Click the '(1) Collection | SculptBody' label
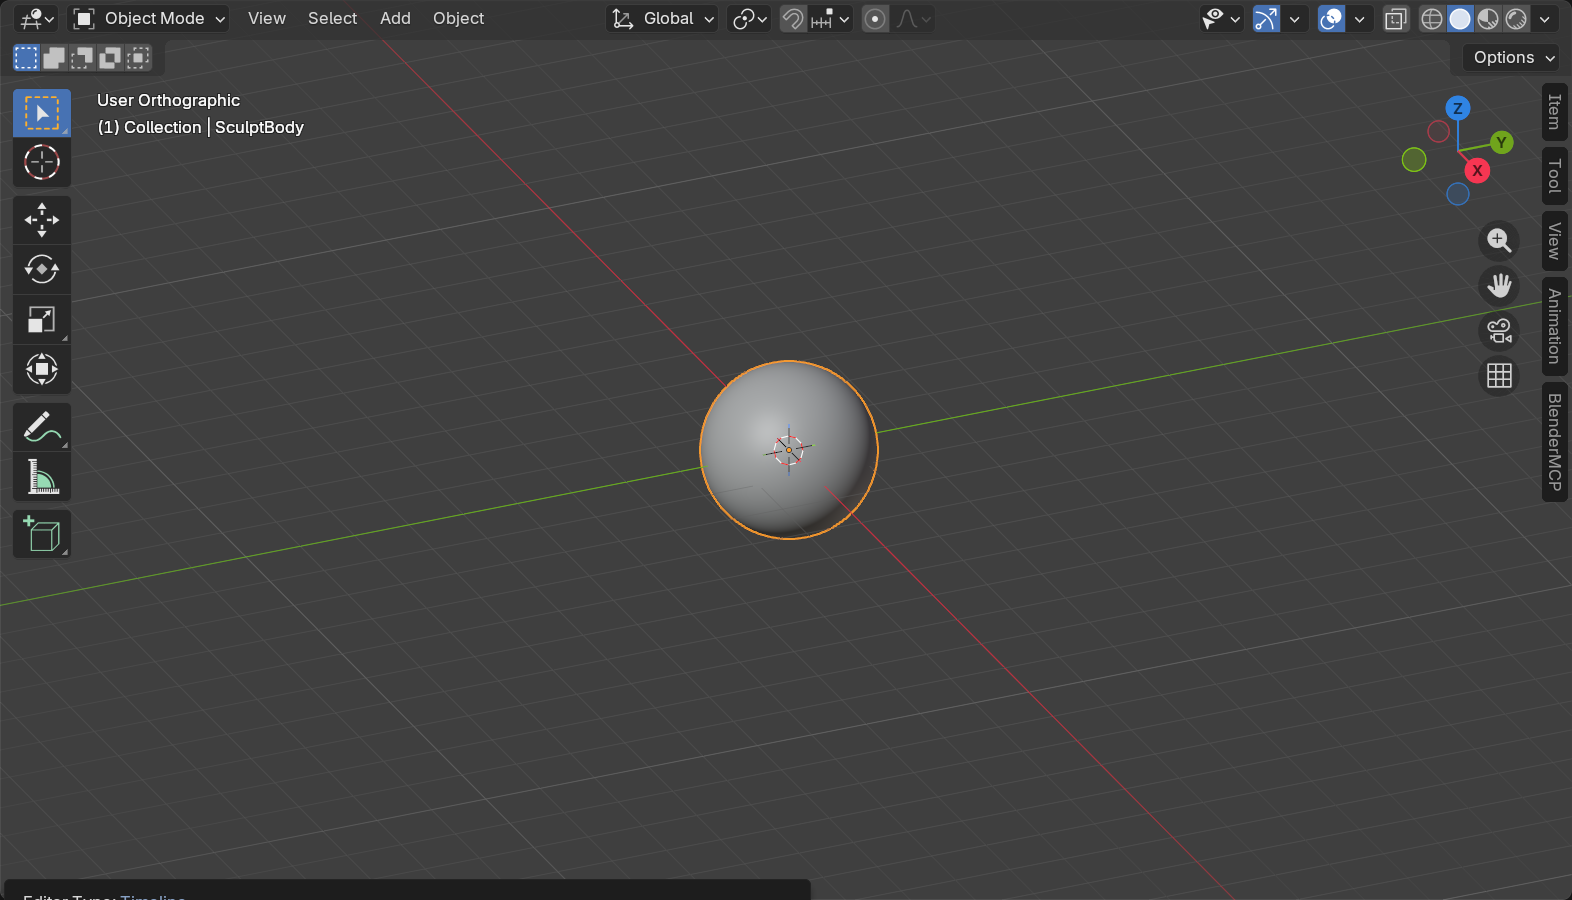Image resolution: width=1572 pixels, height=900 pixels. [x=200, y=127]
